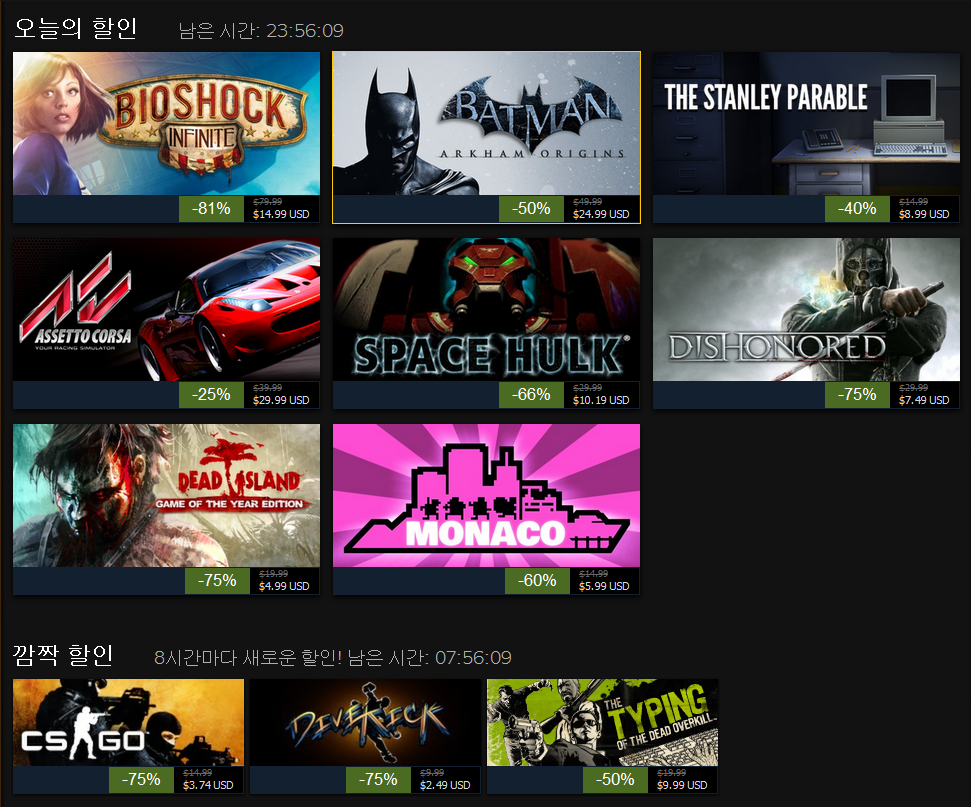This screenshot has width=971, height=807.
Task: Open Dead Island Game of the Year banner
Action: [167, 495]
